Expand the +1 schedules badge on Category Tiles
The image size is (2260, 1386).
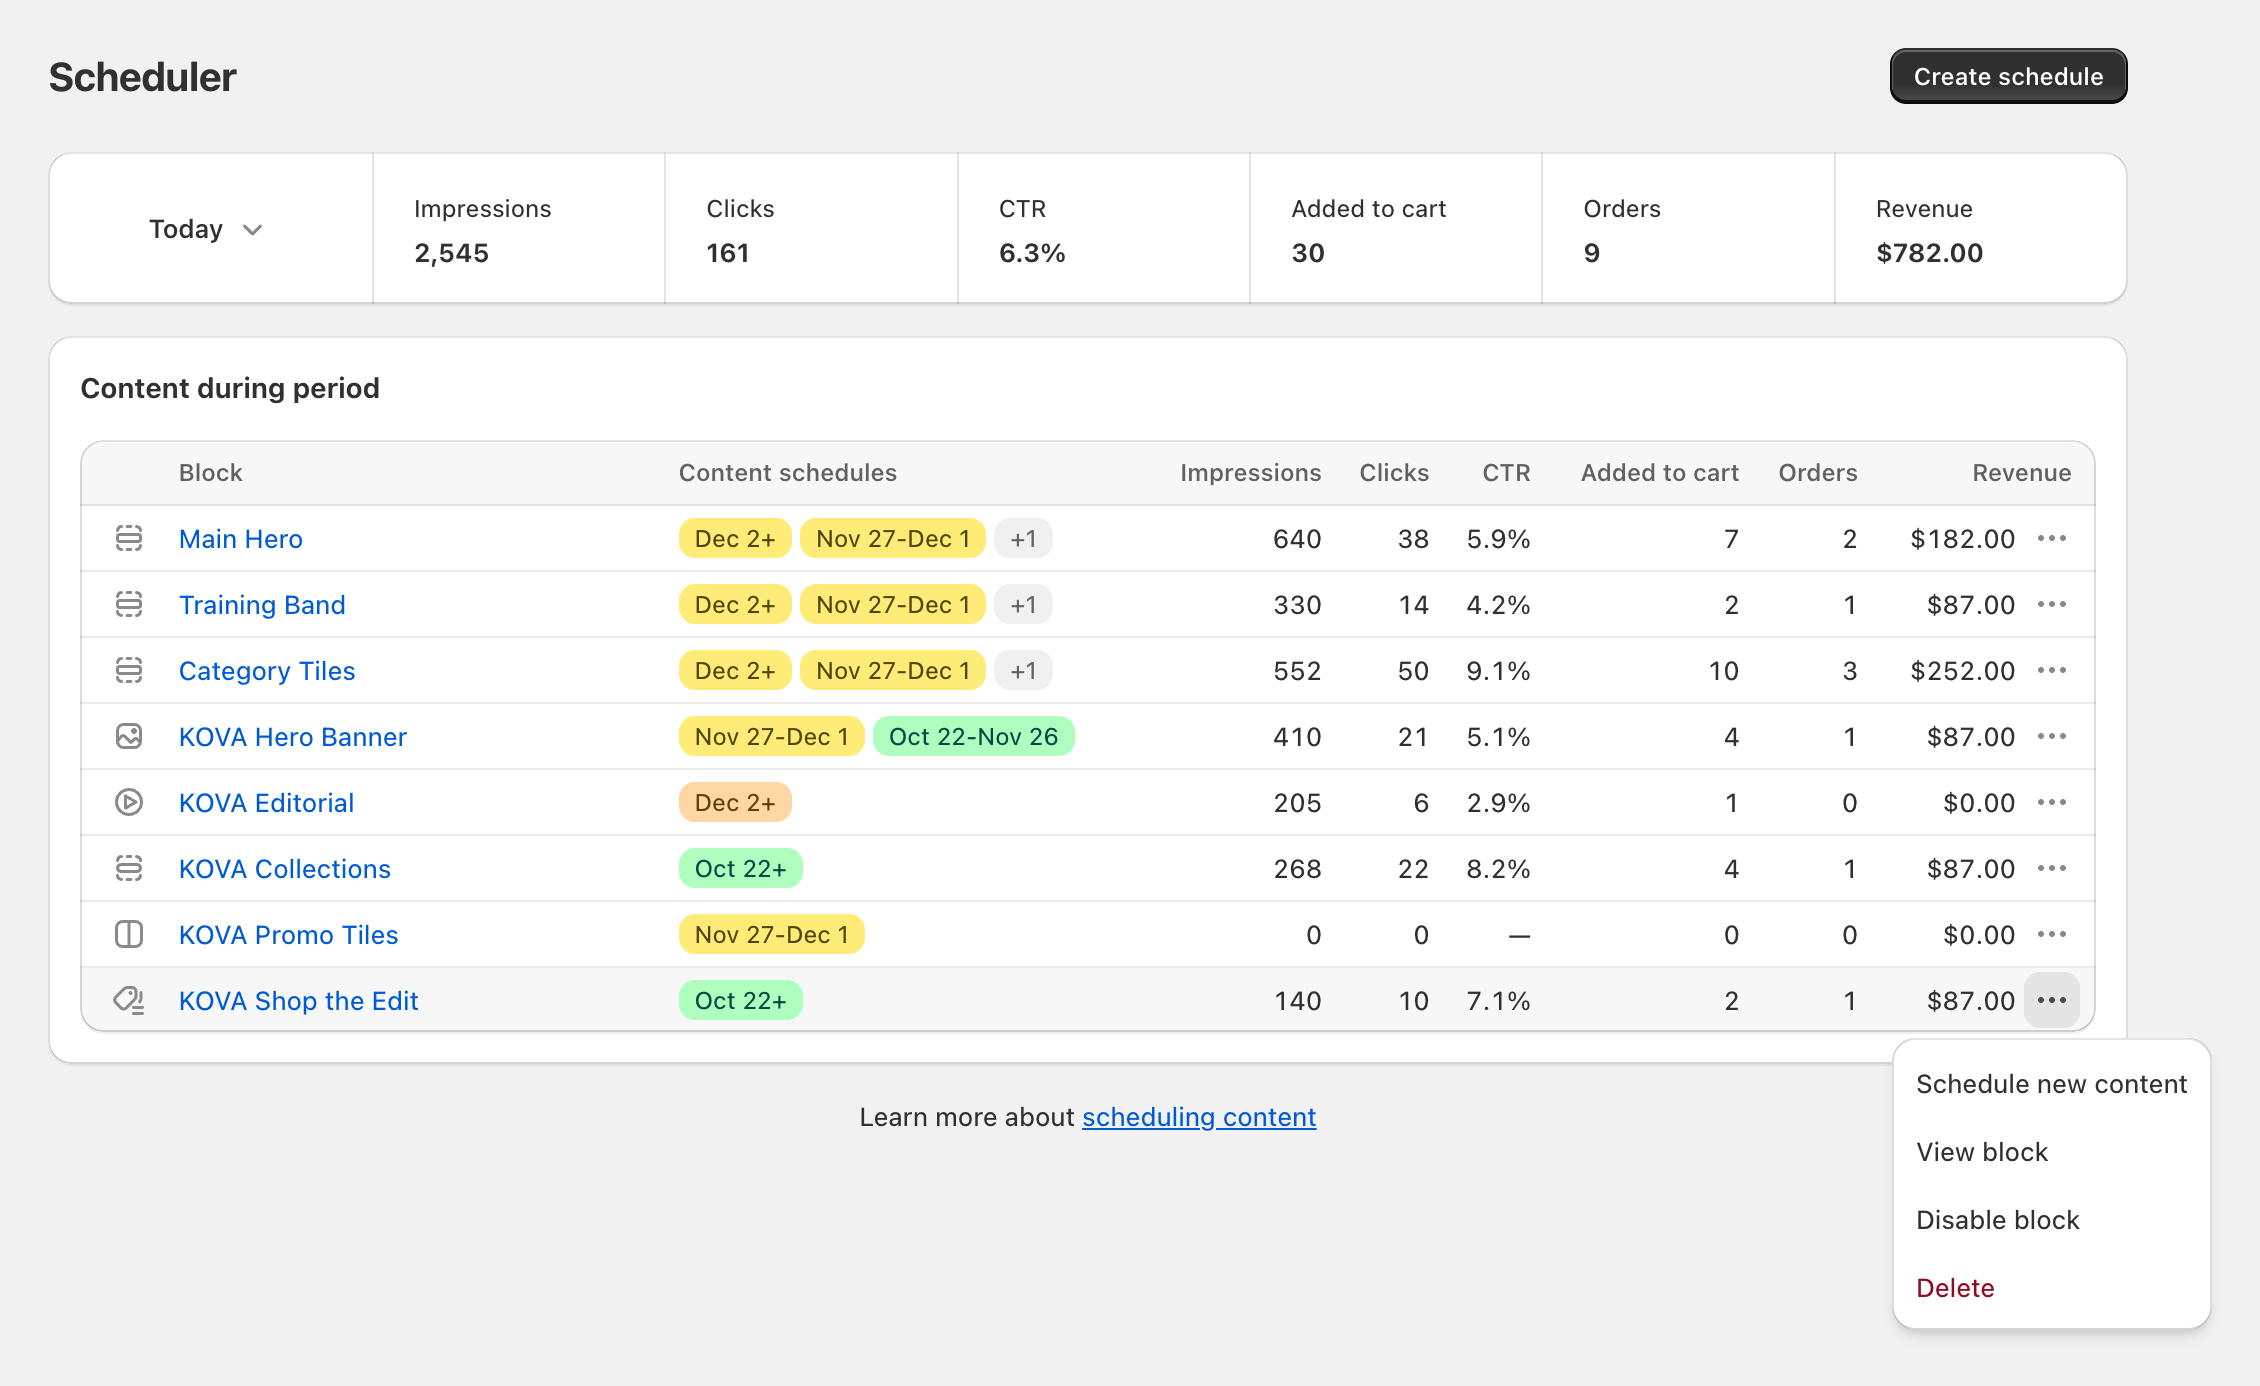[1023, 670]
